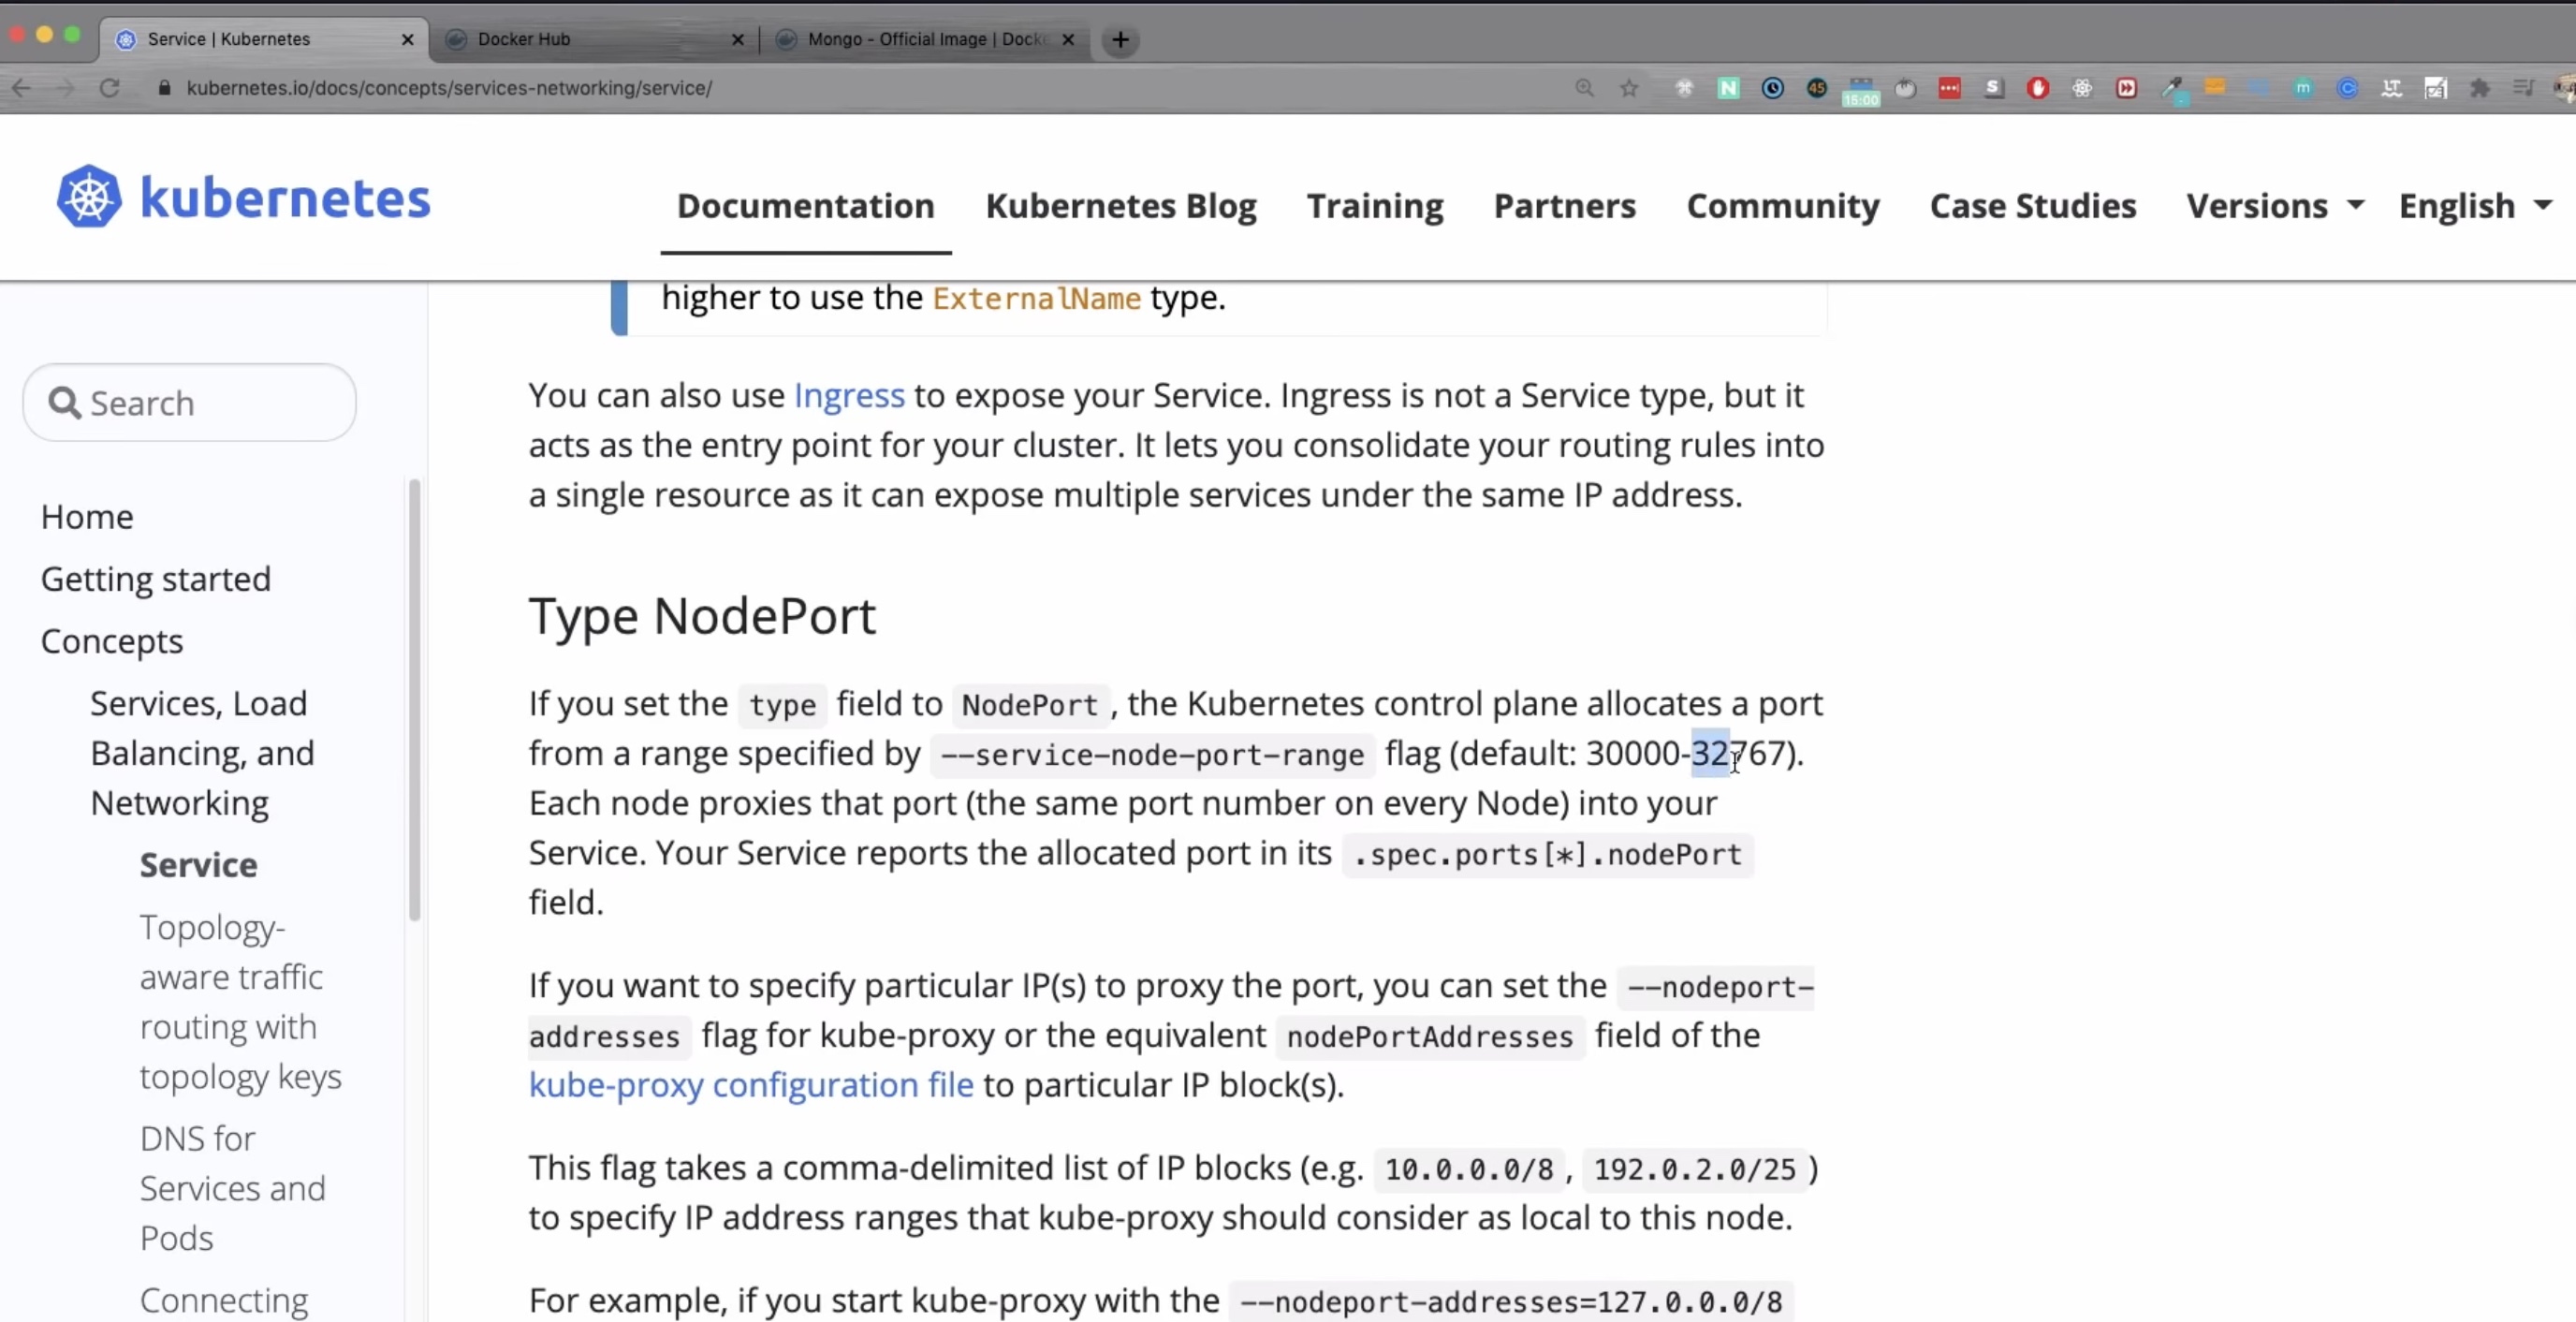The image size is (2576, 1322).
Task: Click the browser forward arrow
Action: 65,88
